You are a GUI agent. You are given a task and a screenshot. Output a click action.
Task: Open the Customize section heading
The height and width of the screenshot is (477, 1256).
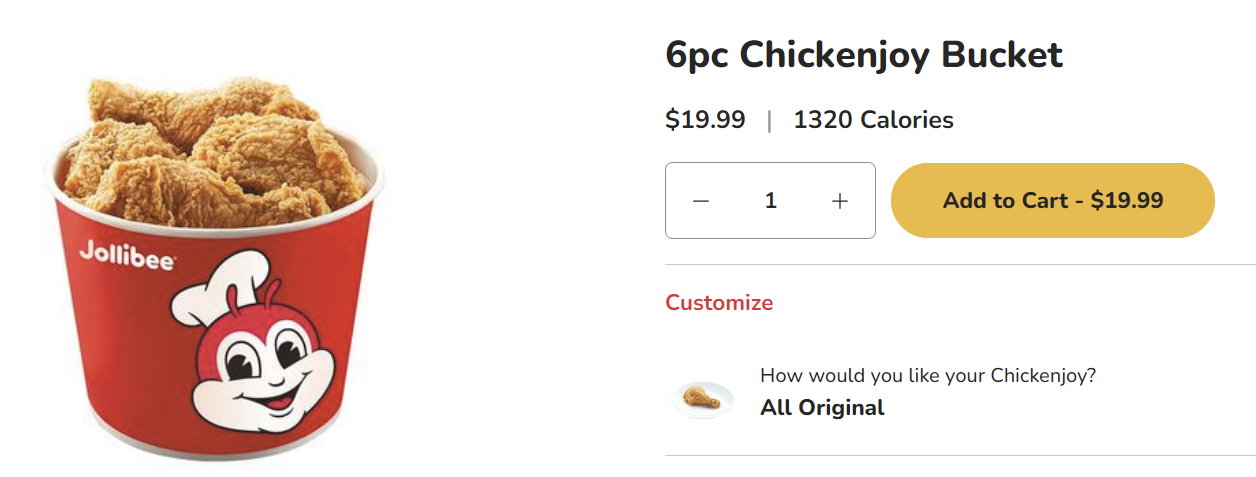click(x=719, y=303)
